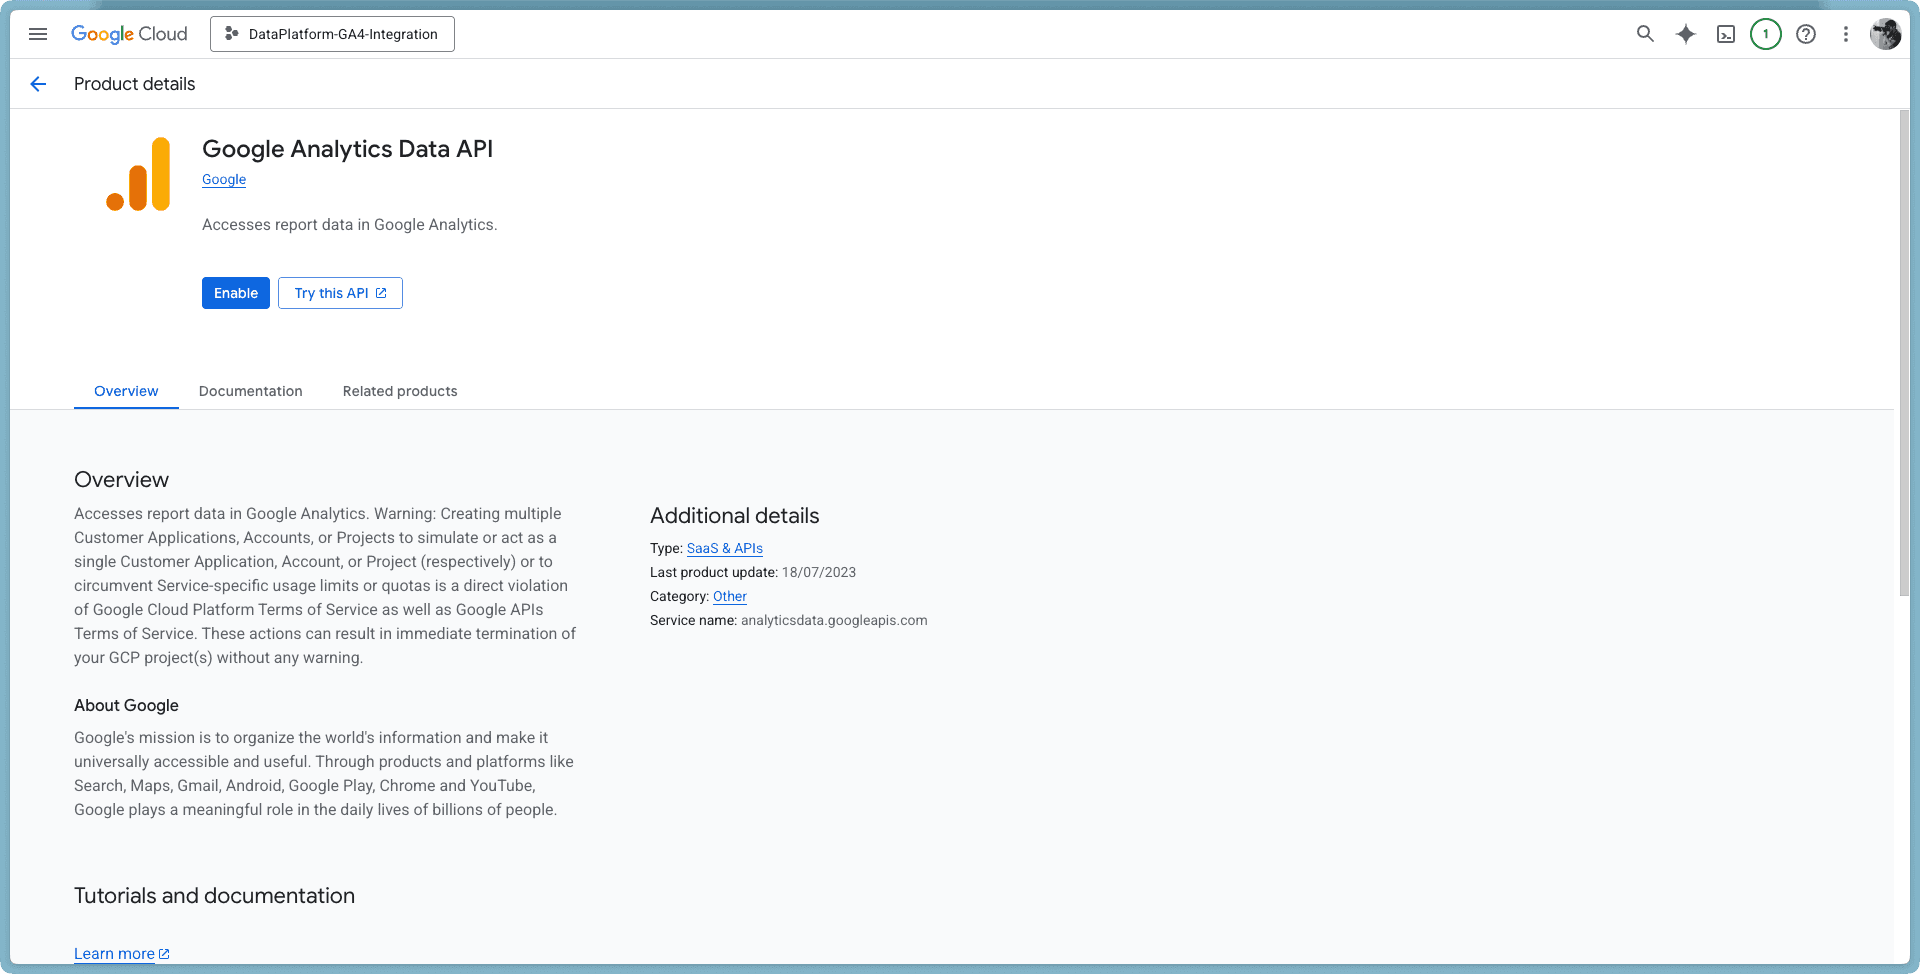Click the Google Cloud logo

point(129,34)
